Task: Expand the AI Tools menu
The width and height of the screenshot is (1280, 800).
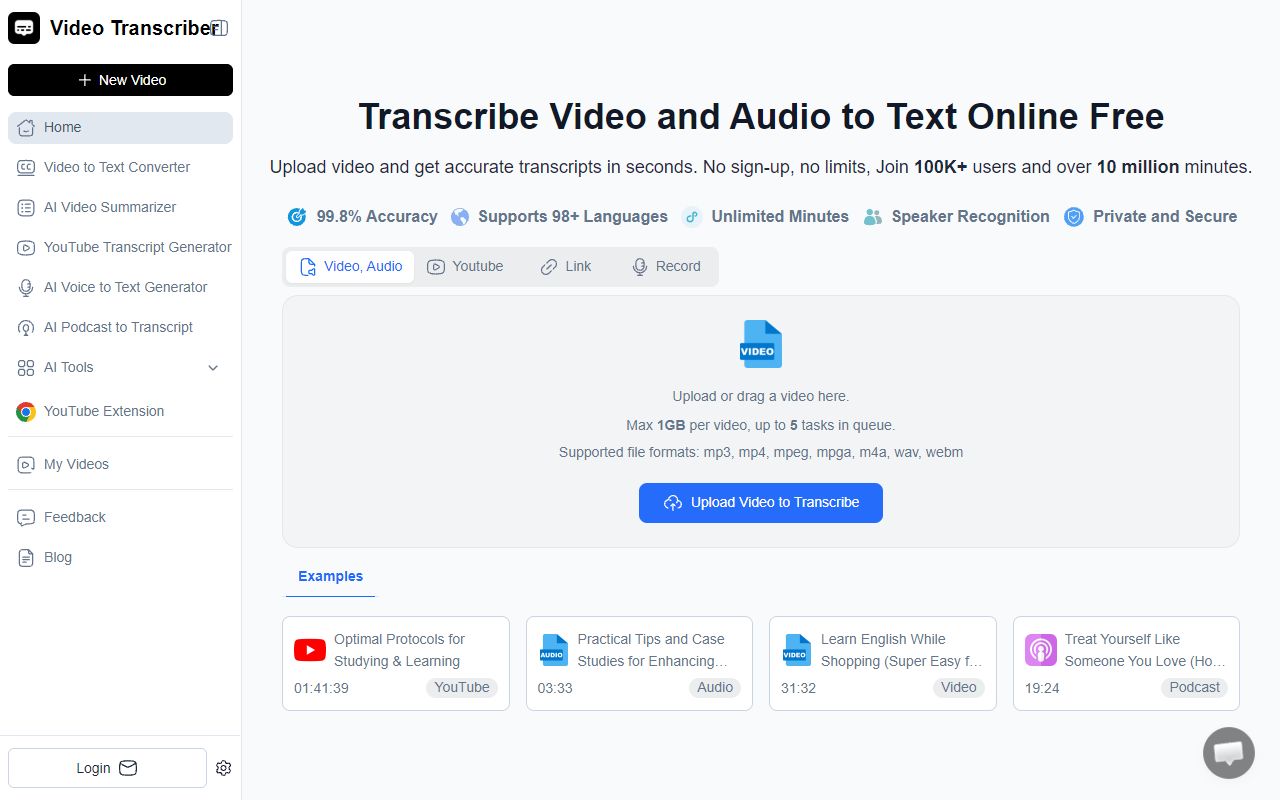Action: click(x=118, y=367)
